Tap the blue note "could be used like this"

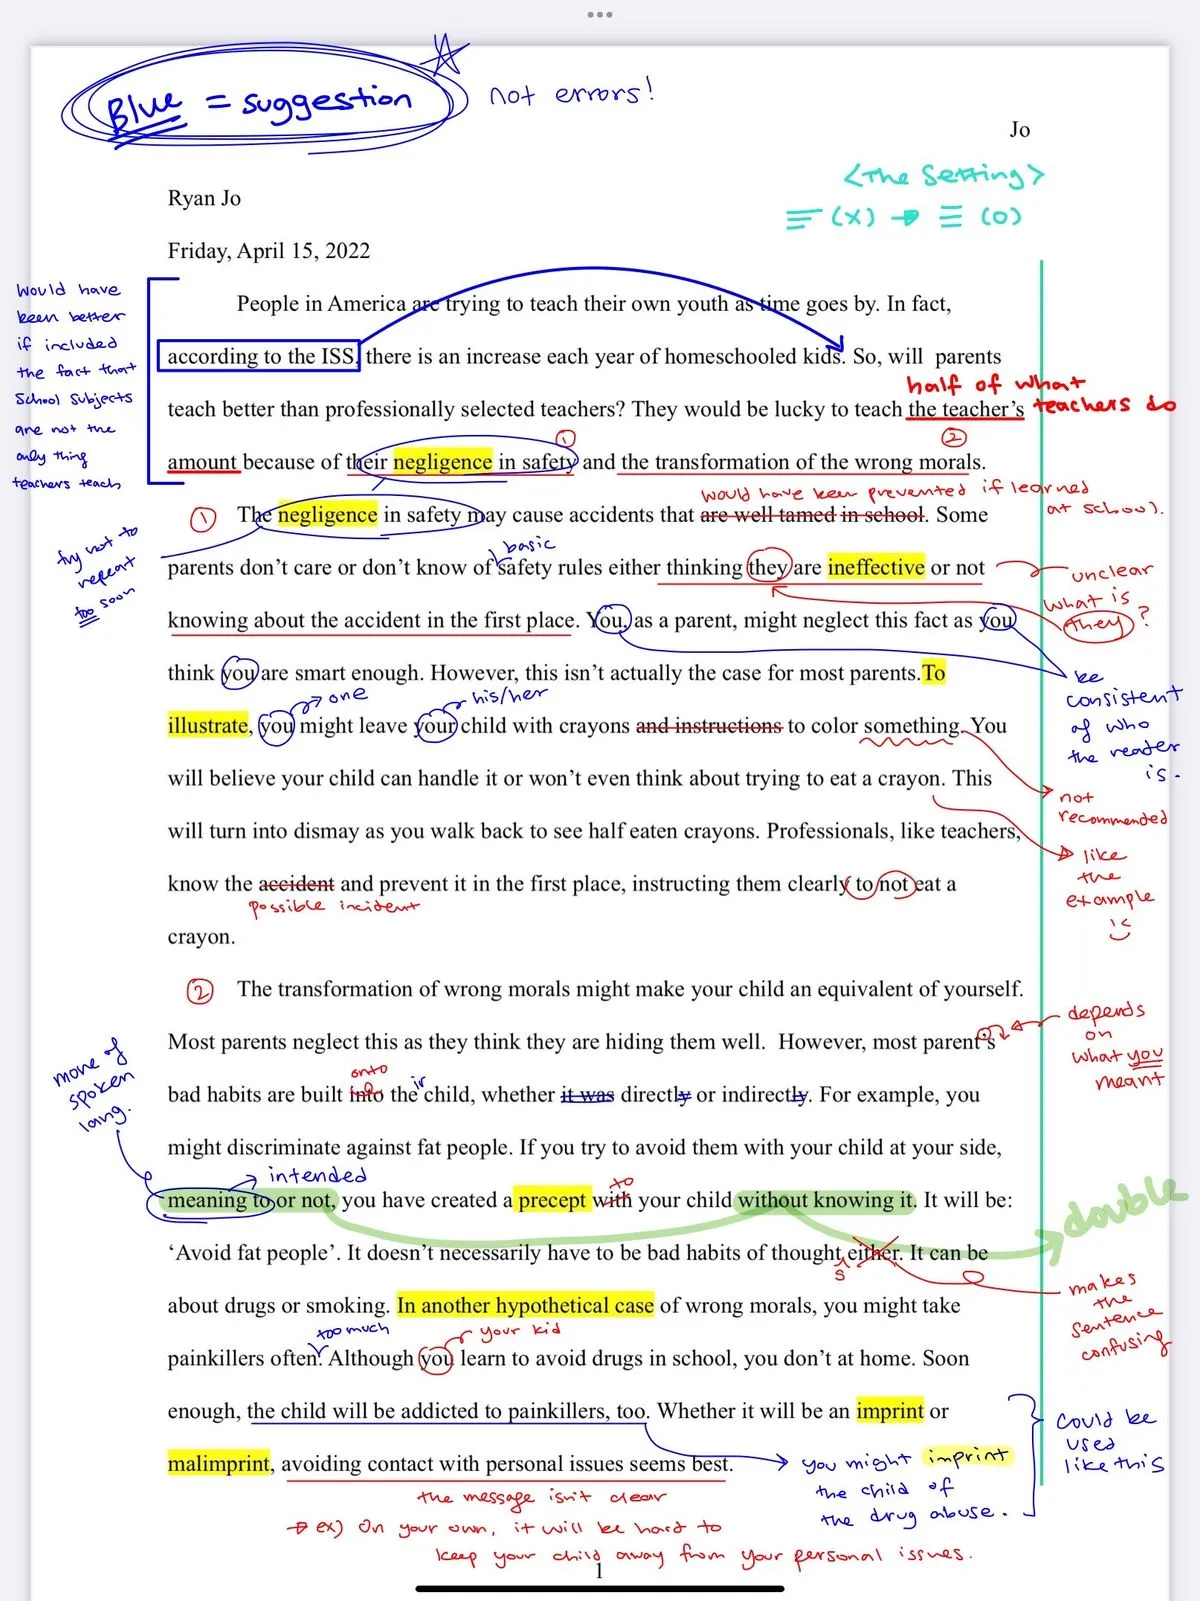(x=1110, y=1442)
